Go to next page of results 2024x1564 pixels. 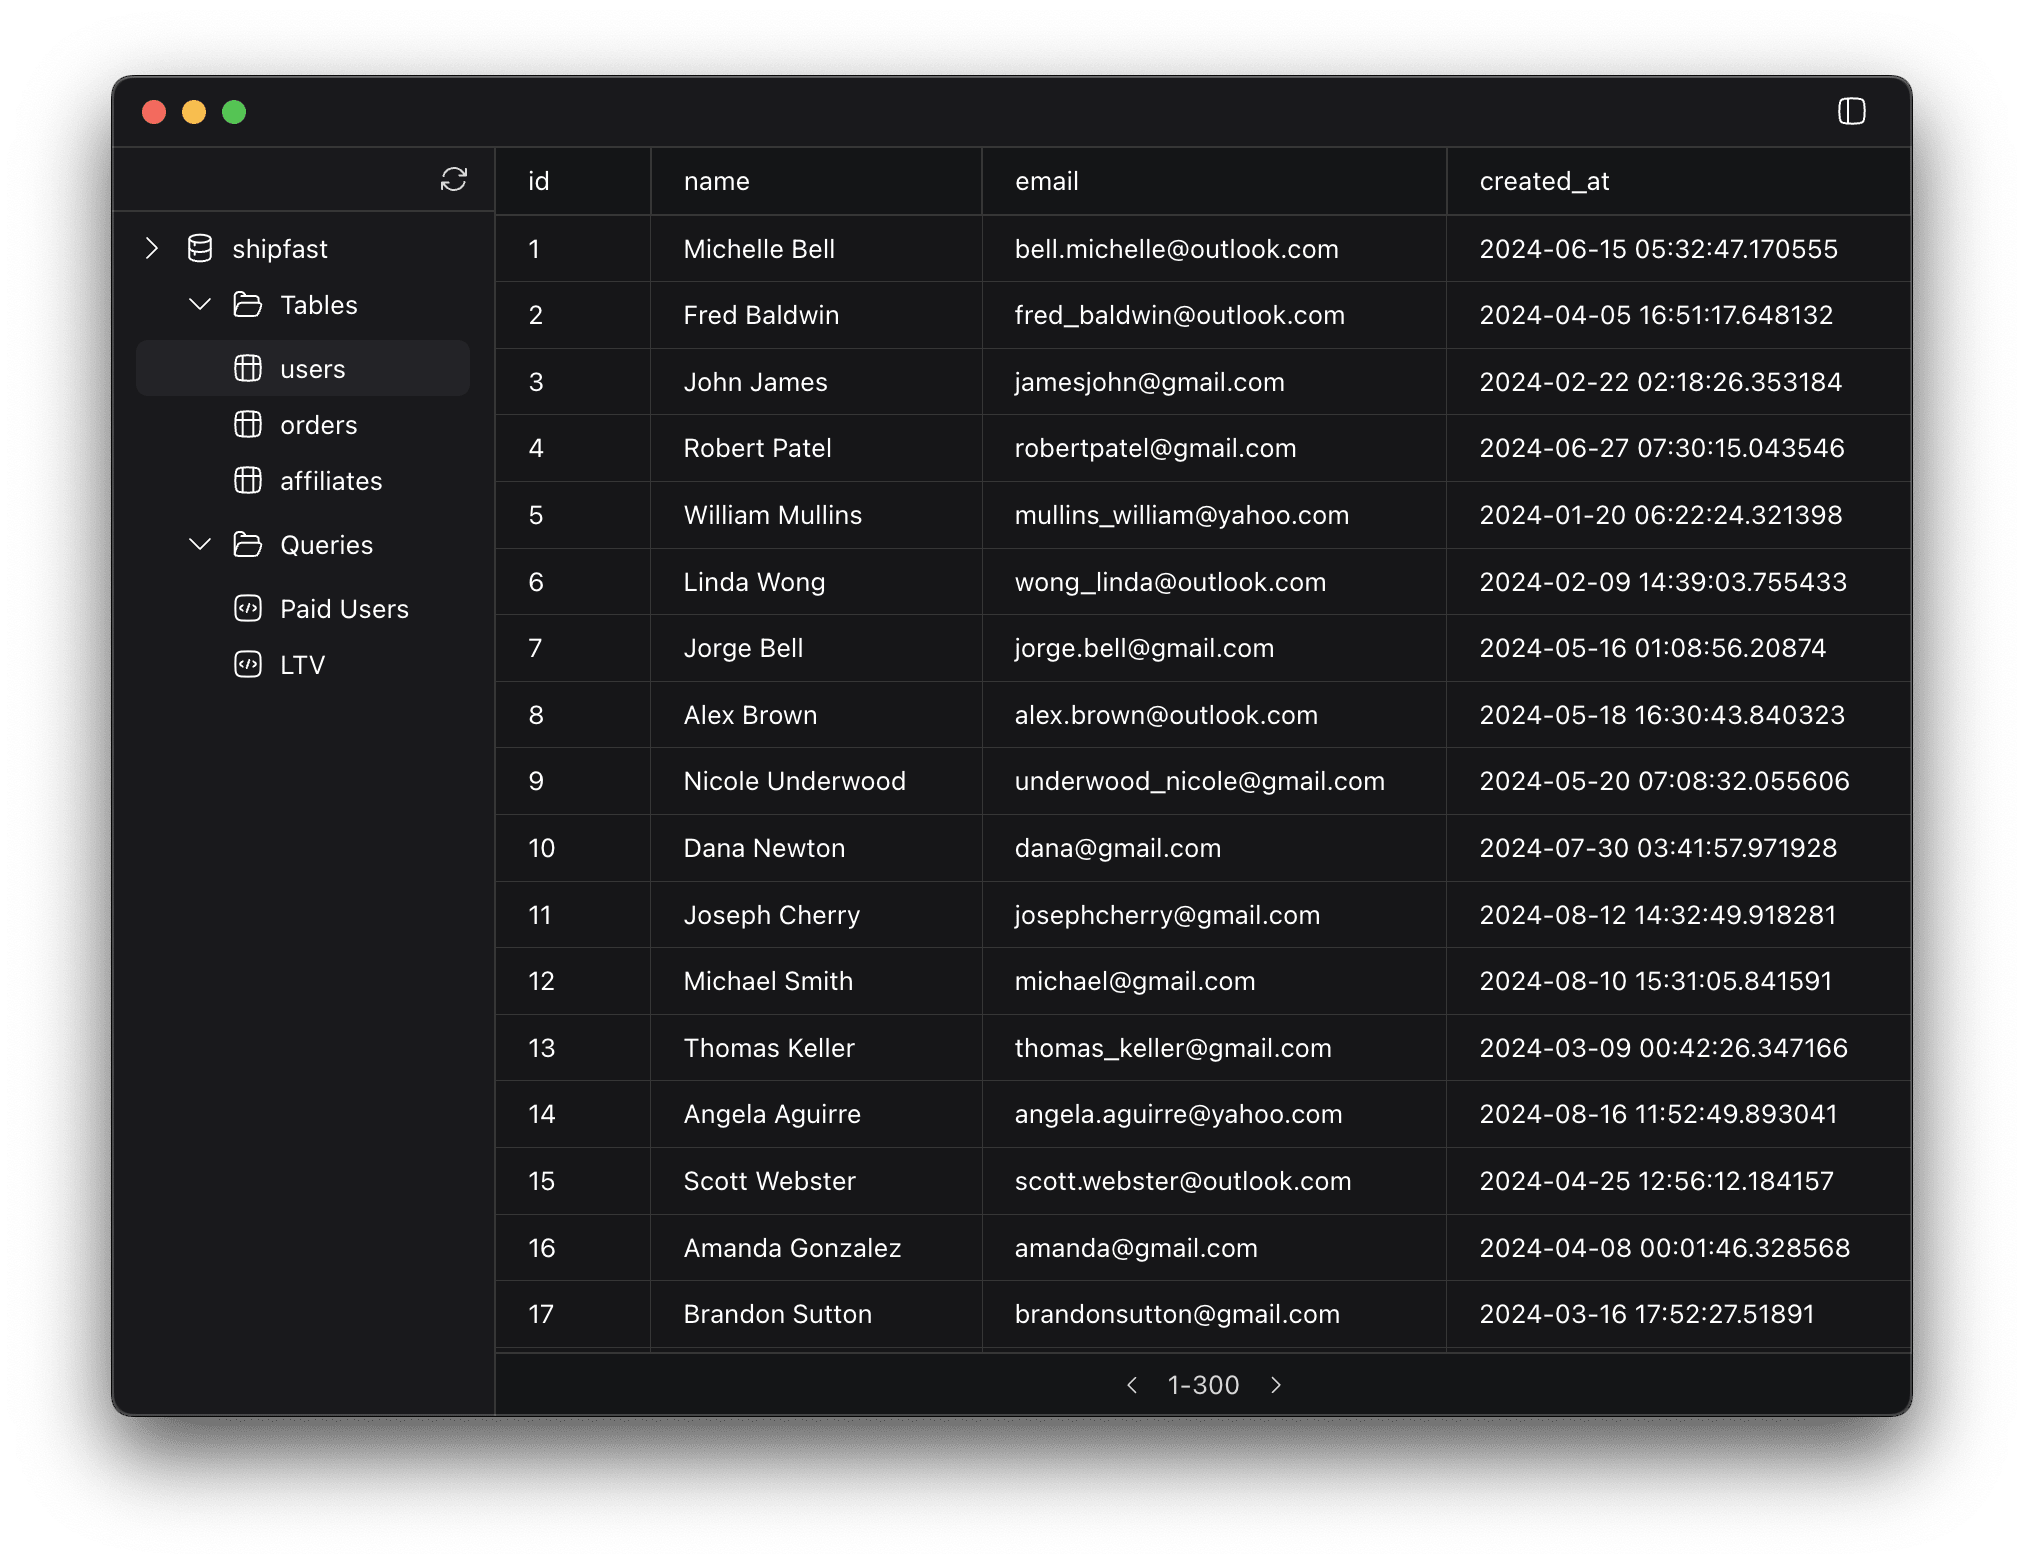tap(1276, 1385)
